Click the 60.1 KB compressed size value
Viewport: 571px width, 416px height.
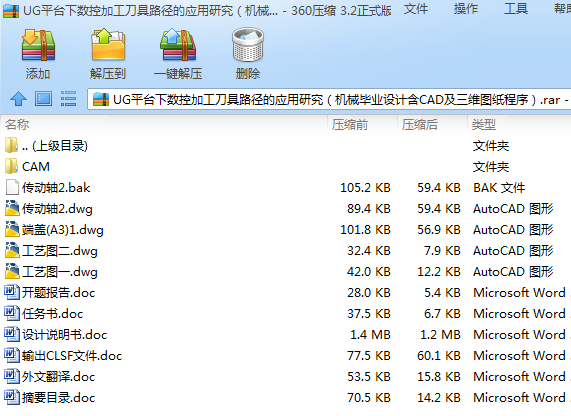439,356
